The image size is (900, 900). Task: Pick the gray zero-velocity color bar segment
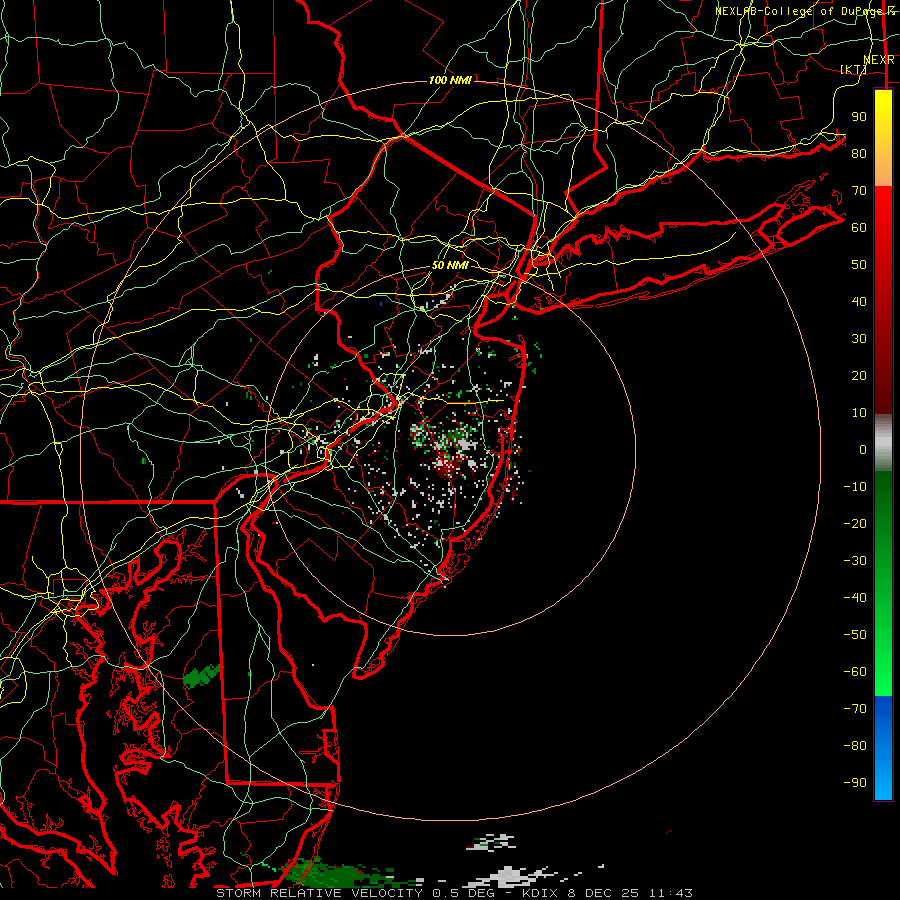pyautogui.click(x=883, y=443)
